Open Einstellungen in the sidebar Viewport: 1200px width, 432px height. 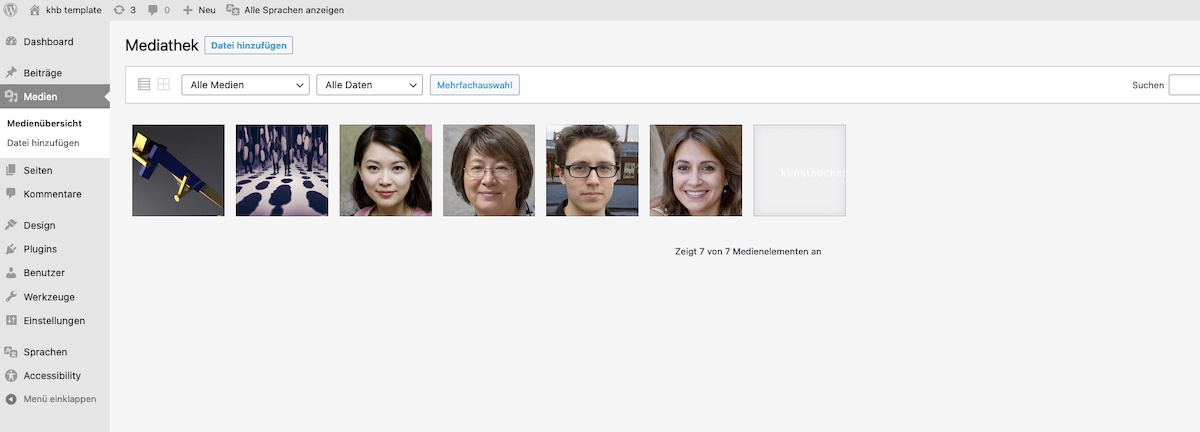54,321
